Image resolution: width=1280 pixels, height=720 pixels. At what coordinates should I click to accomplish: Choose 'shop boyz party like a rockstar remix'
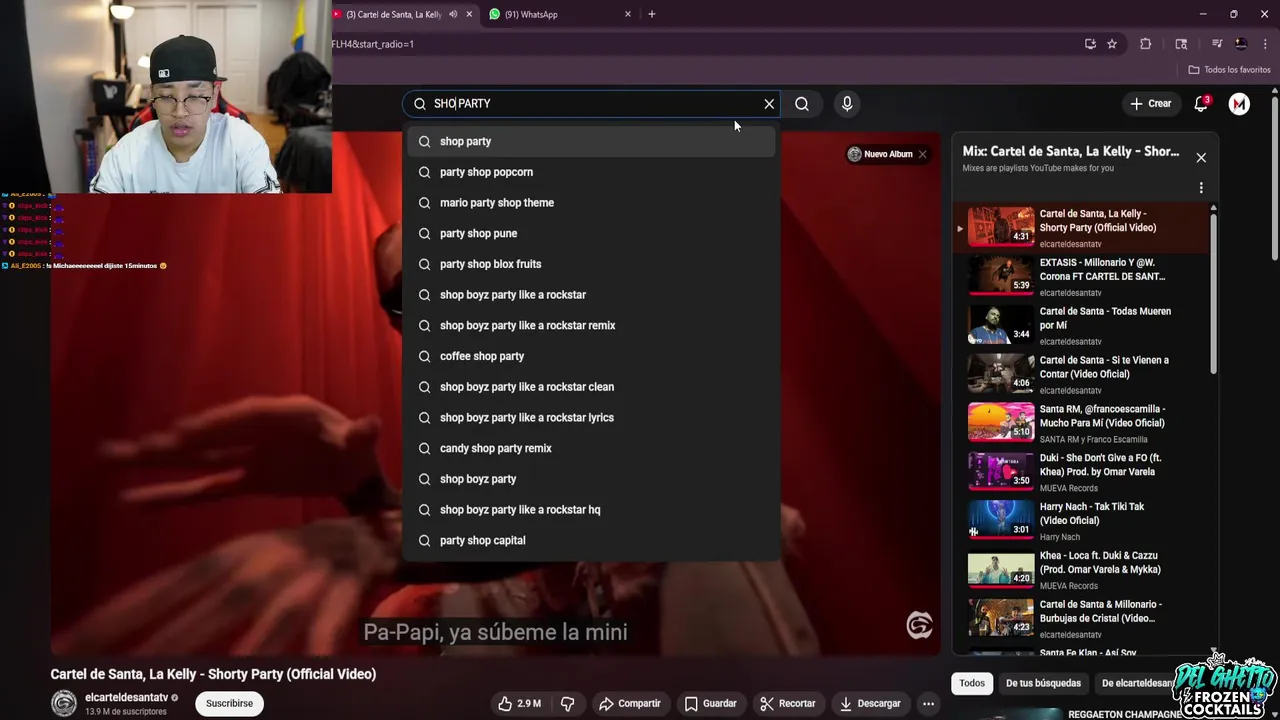[591, 326]
